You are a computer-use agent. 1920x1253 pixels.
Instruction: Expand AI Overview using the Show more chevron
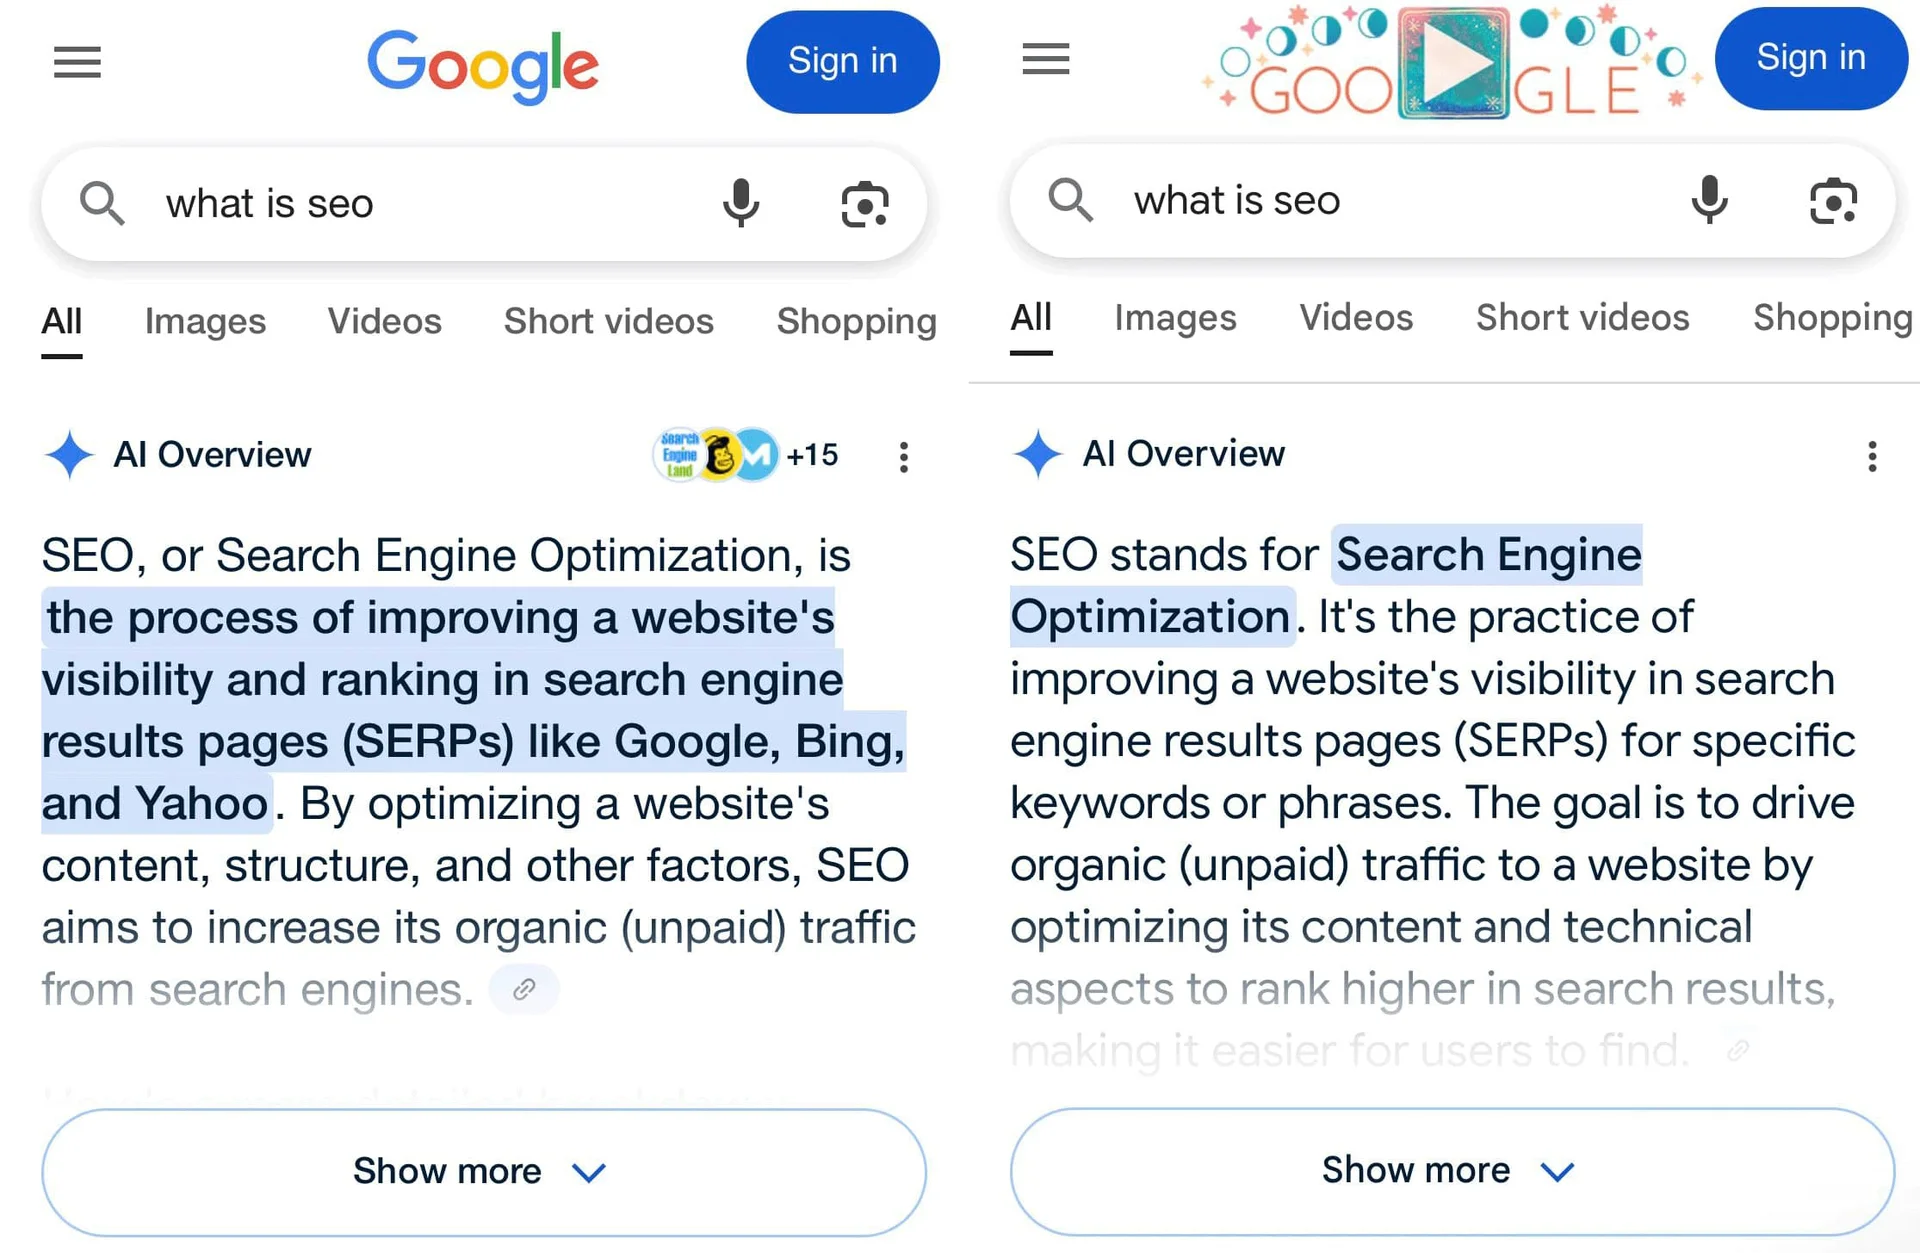tap(589, 1171)
